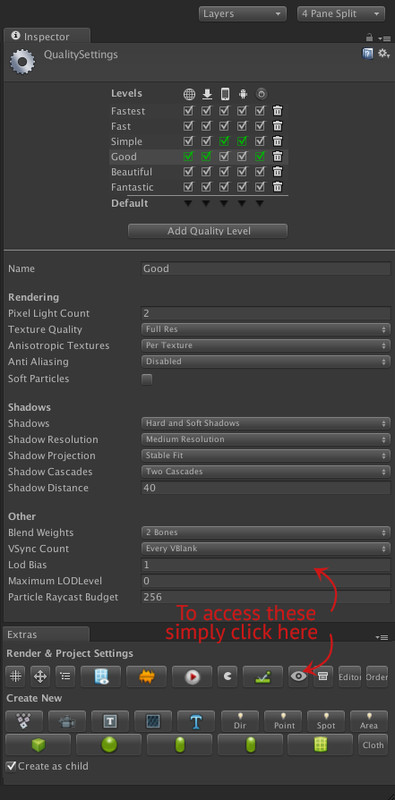The width and height of the screenshot is (395, 800).
Task: Open the 4 Pane Split layout dropdown
Action: pyautogui.click(x=341, y=14)
